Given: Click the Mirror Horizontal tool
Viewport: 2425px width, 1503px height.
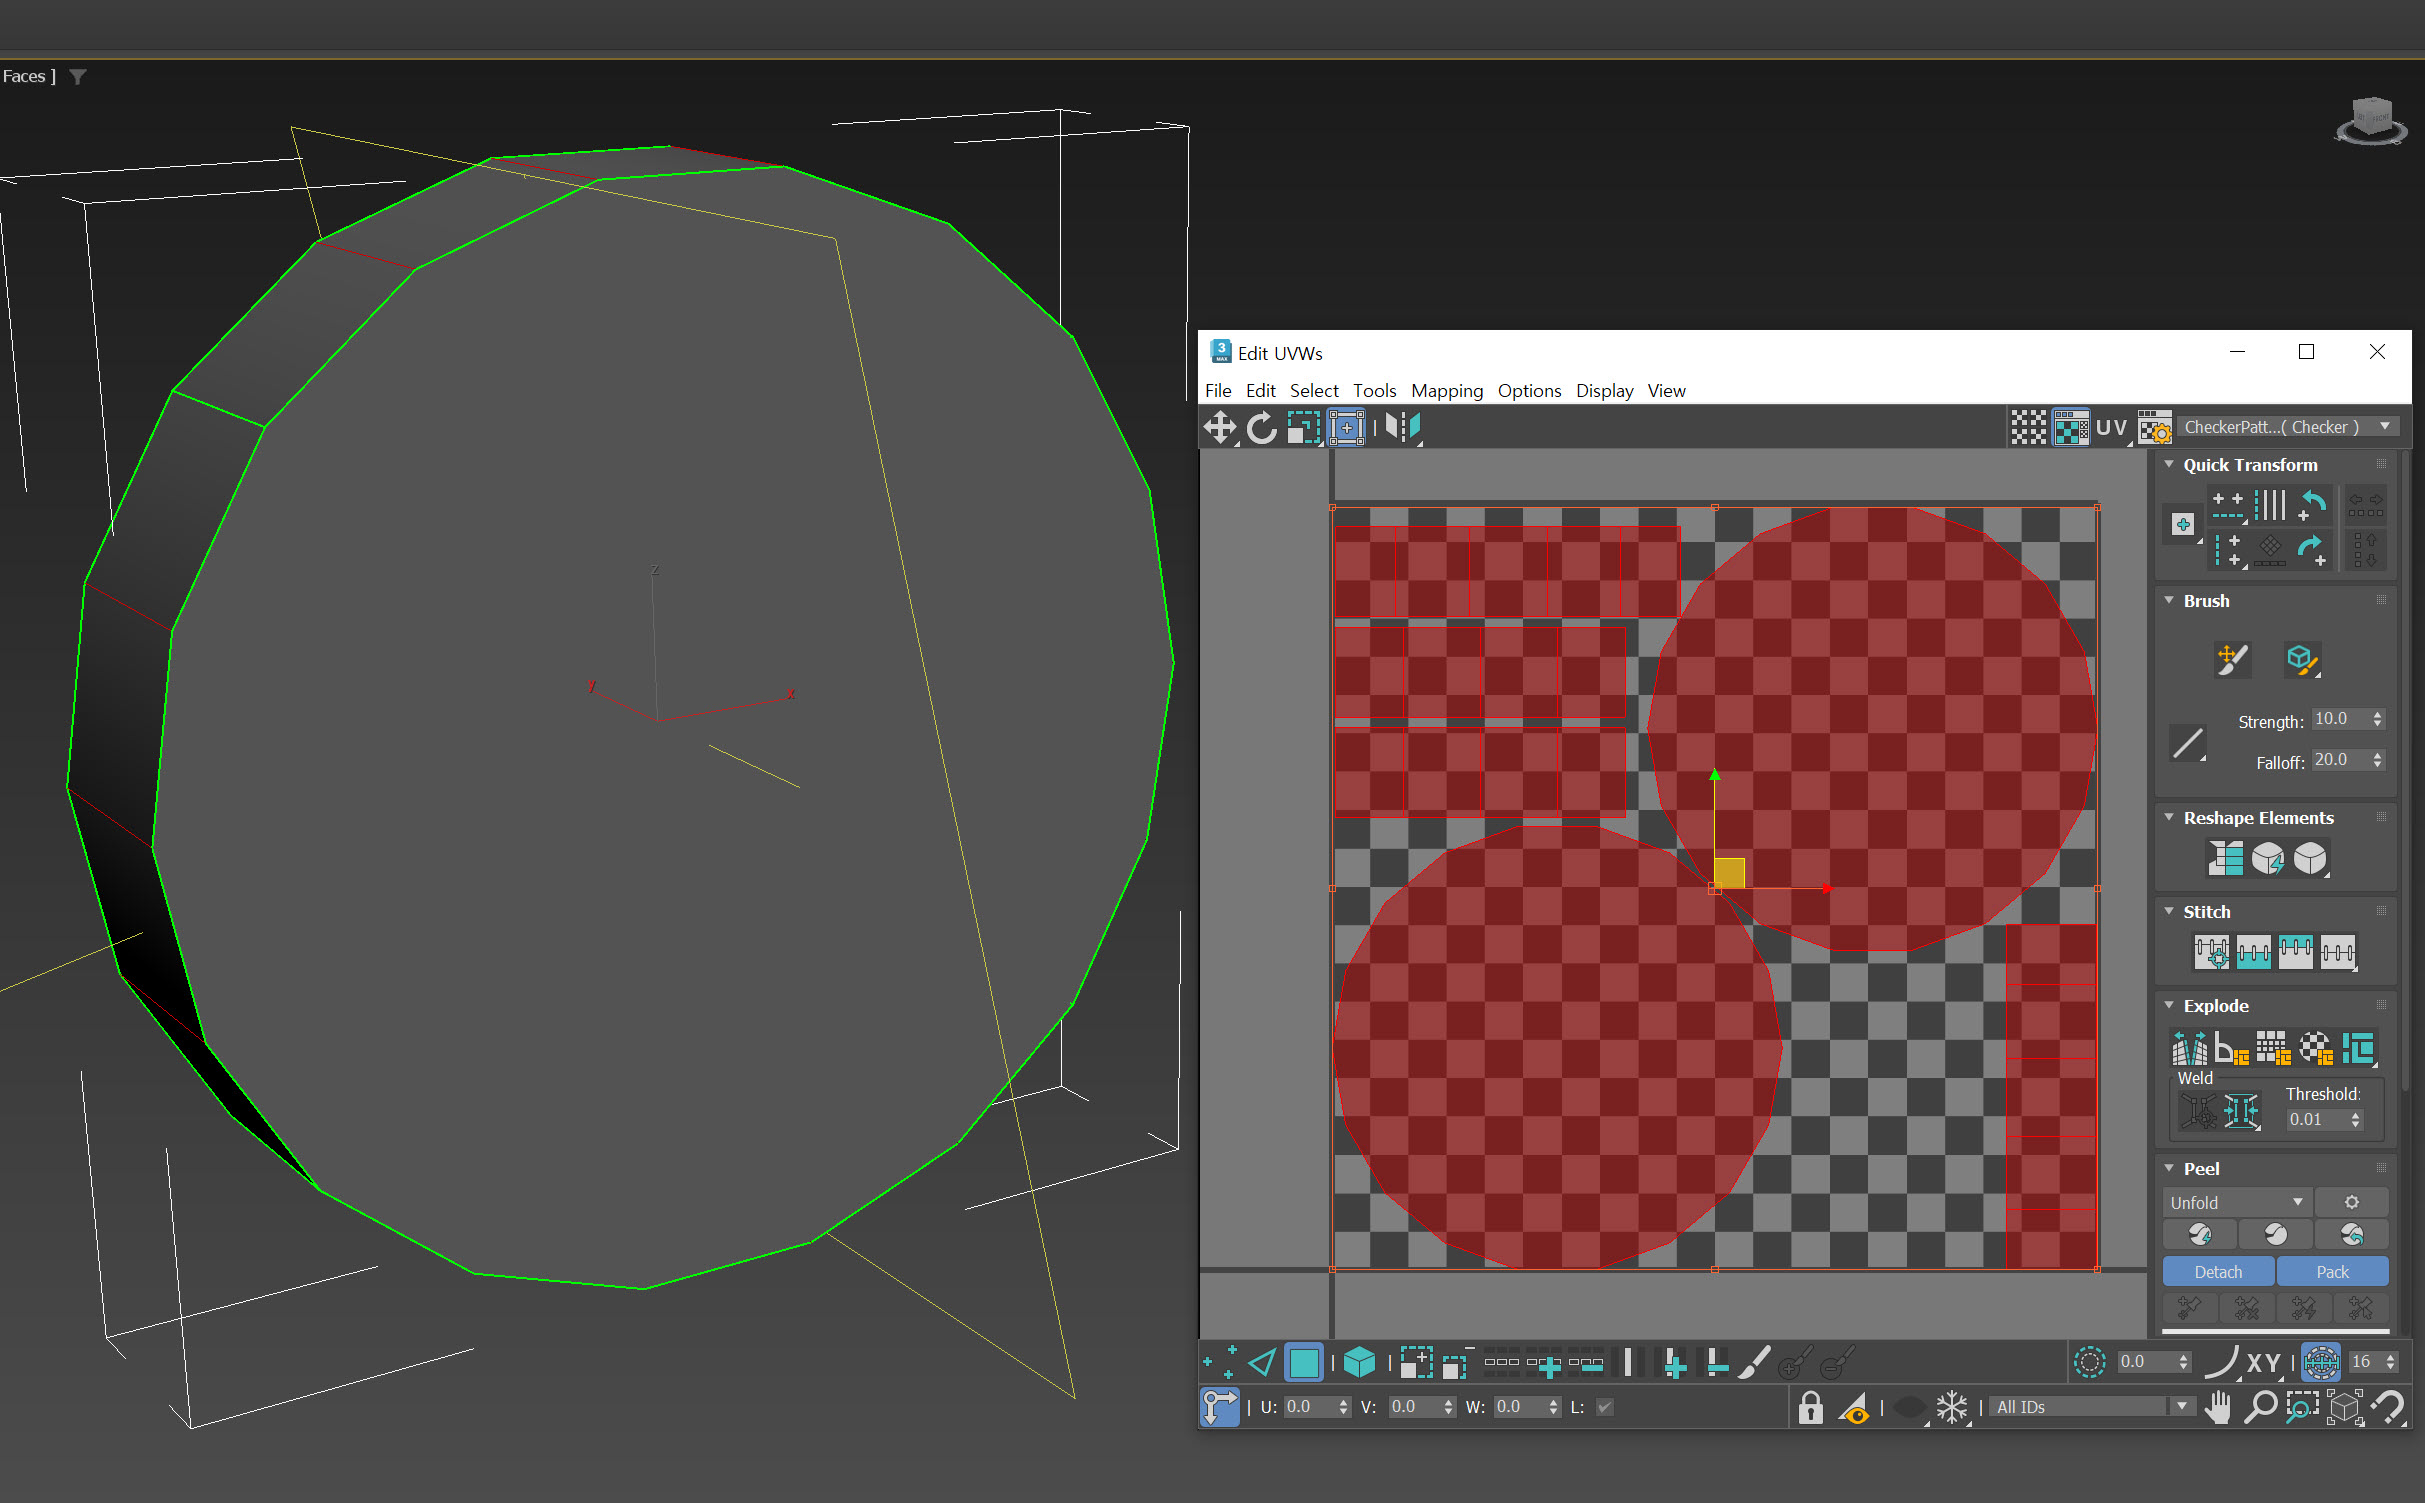Looking at the screenshot, I should coord(1402,428).
